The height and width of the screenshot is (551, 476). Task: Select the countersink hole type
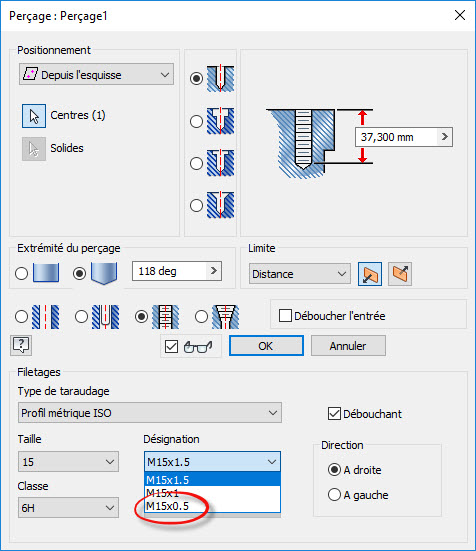click(196, 205)
